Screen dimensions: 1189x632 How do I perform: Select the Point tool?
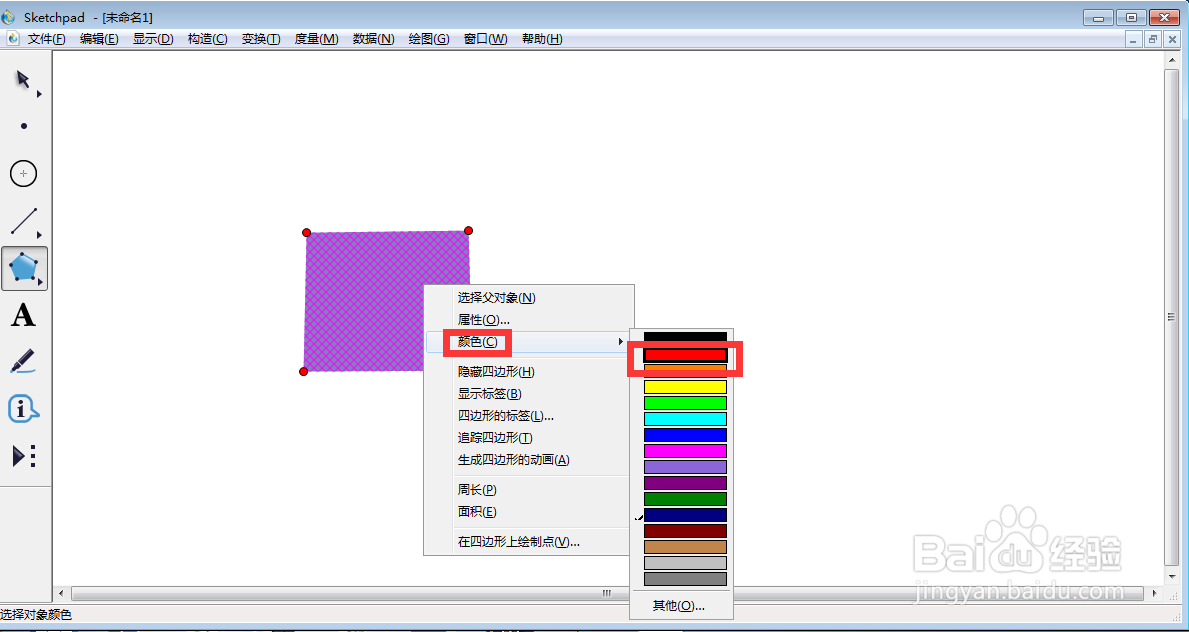(24, 126)
